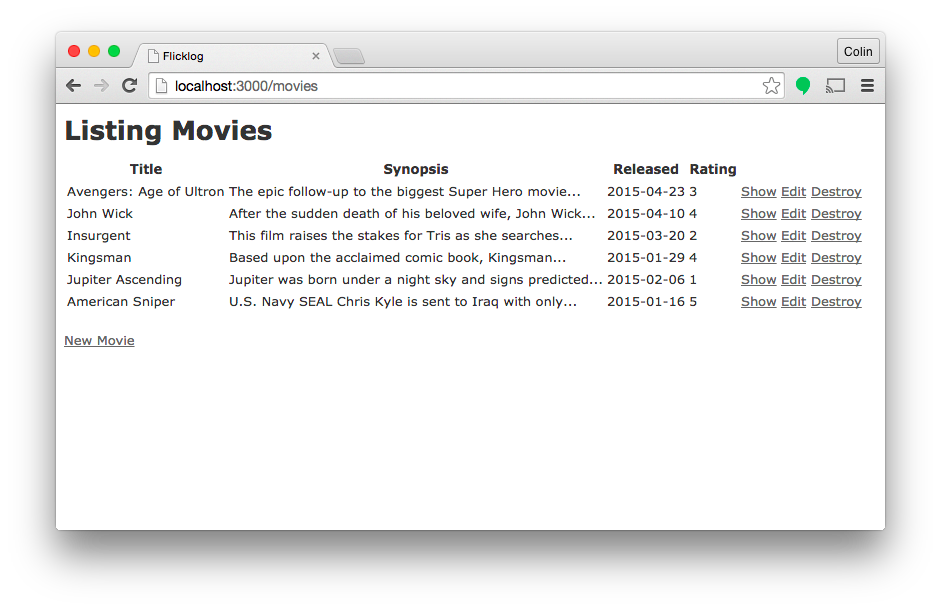Destroy the Jupiter Ascending entry

pyautogui.click(x=836, y=280)
